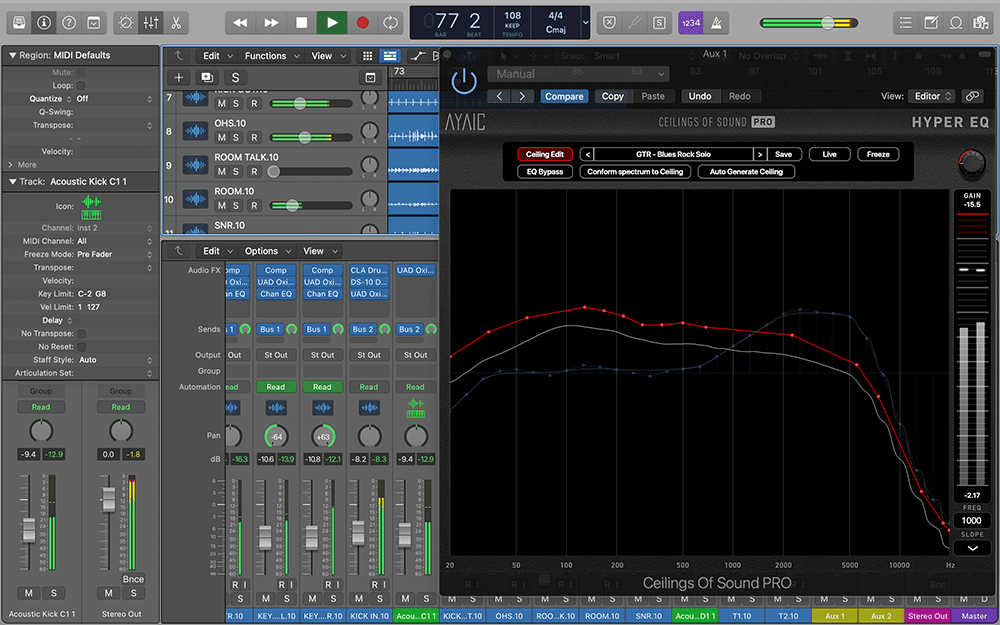
Task: Click the Auto Generate Ceiling button
Action: [746, 172]
